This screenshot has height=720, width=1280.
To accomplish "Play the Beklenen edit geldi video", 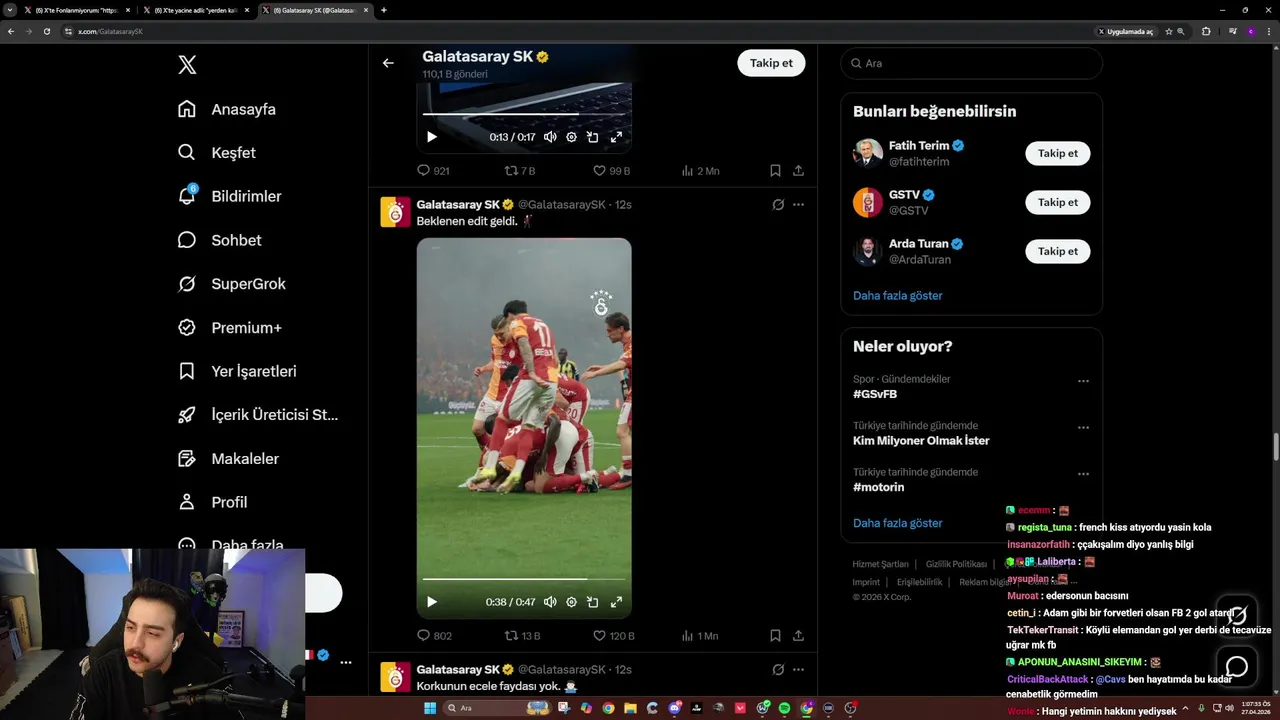I will tap(432, 602).
